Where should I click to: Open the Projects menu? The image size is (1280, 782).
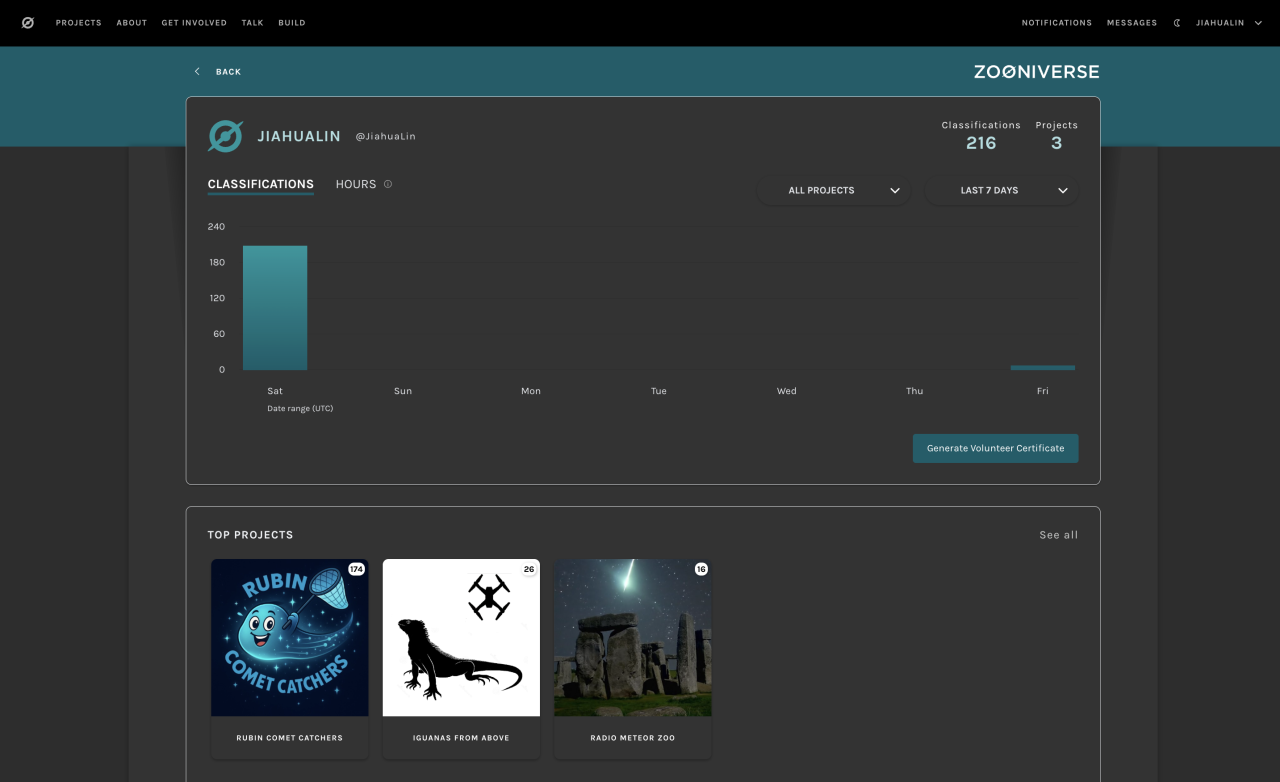pos(79,23)
